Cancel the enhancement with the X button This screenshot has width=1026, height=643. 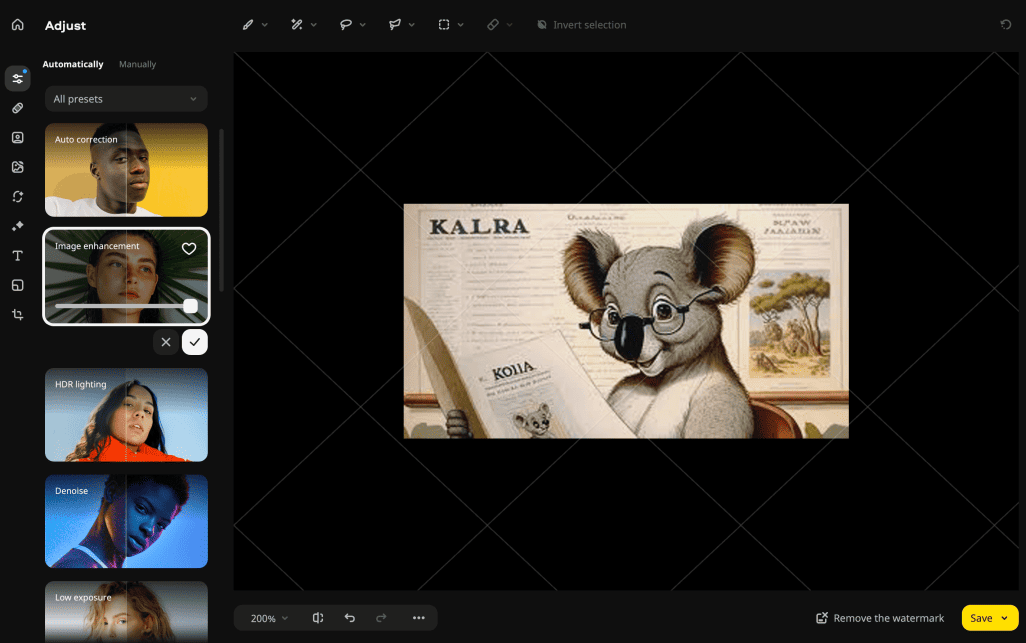pyautogui.click(x=166, y=342)
